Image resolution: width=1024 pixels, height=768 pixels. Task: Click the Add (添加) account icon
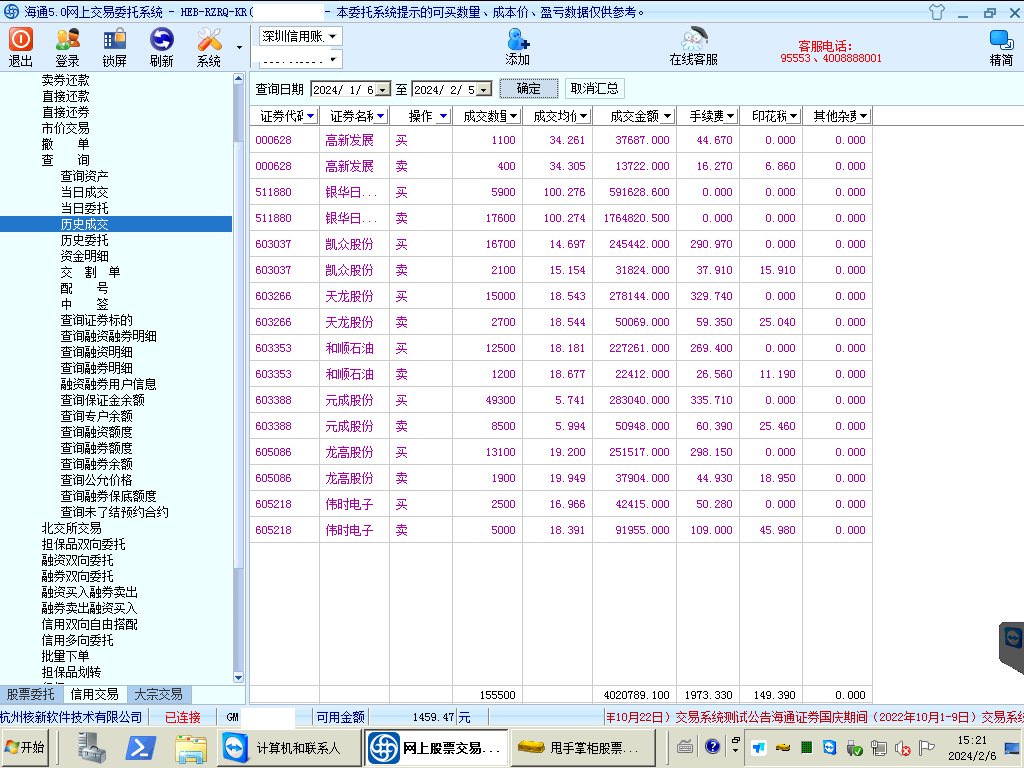point(518,40)
